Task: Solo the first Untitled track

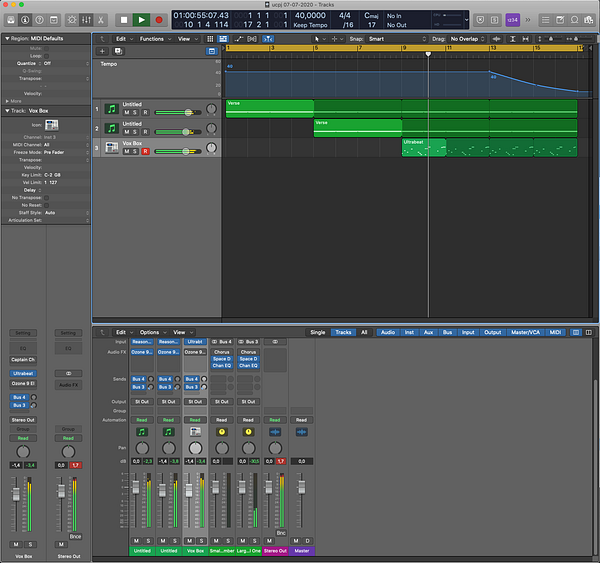Action: coord(135,113)
